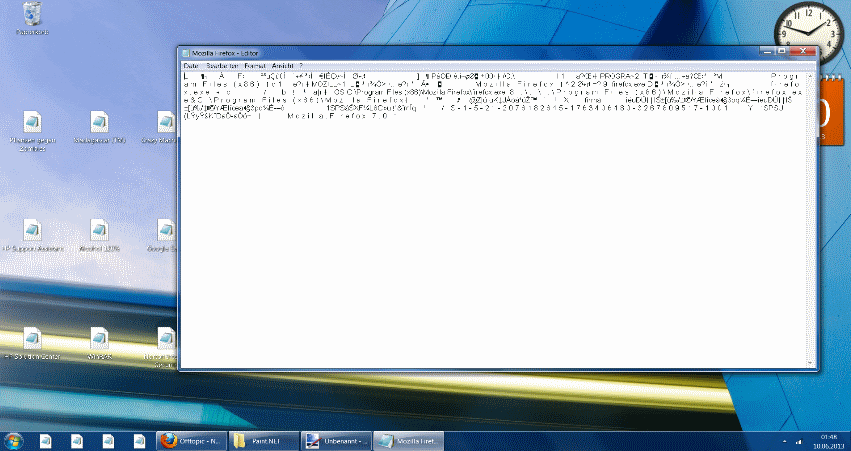This screenshot has height=451, width=851.
Task: Open the Ansicht menu
Action: point(283,66)
